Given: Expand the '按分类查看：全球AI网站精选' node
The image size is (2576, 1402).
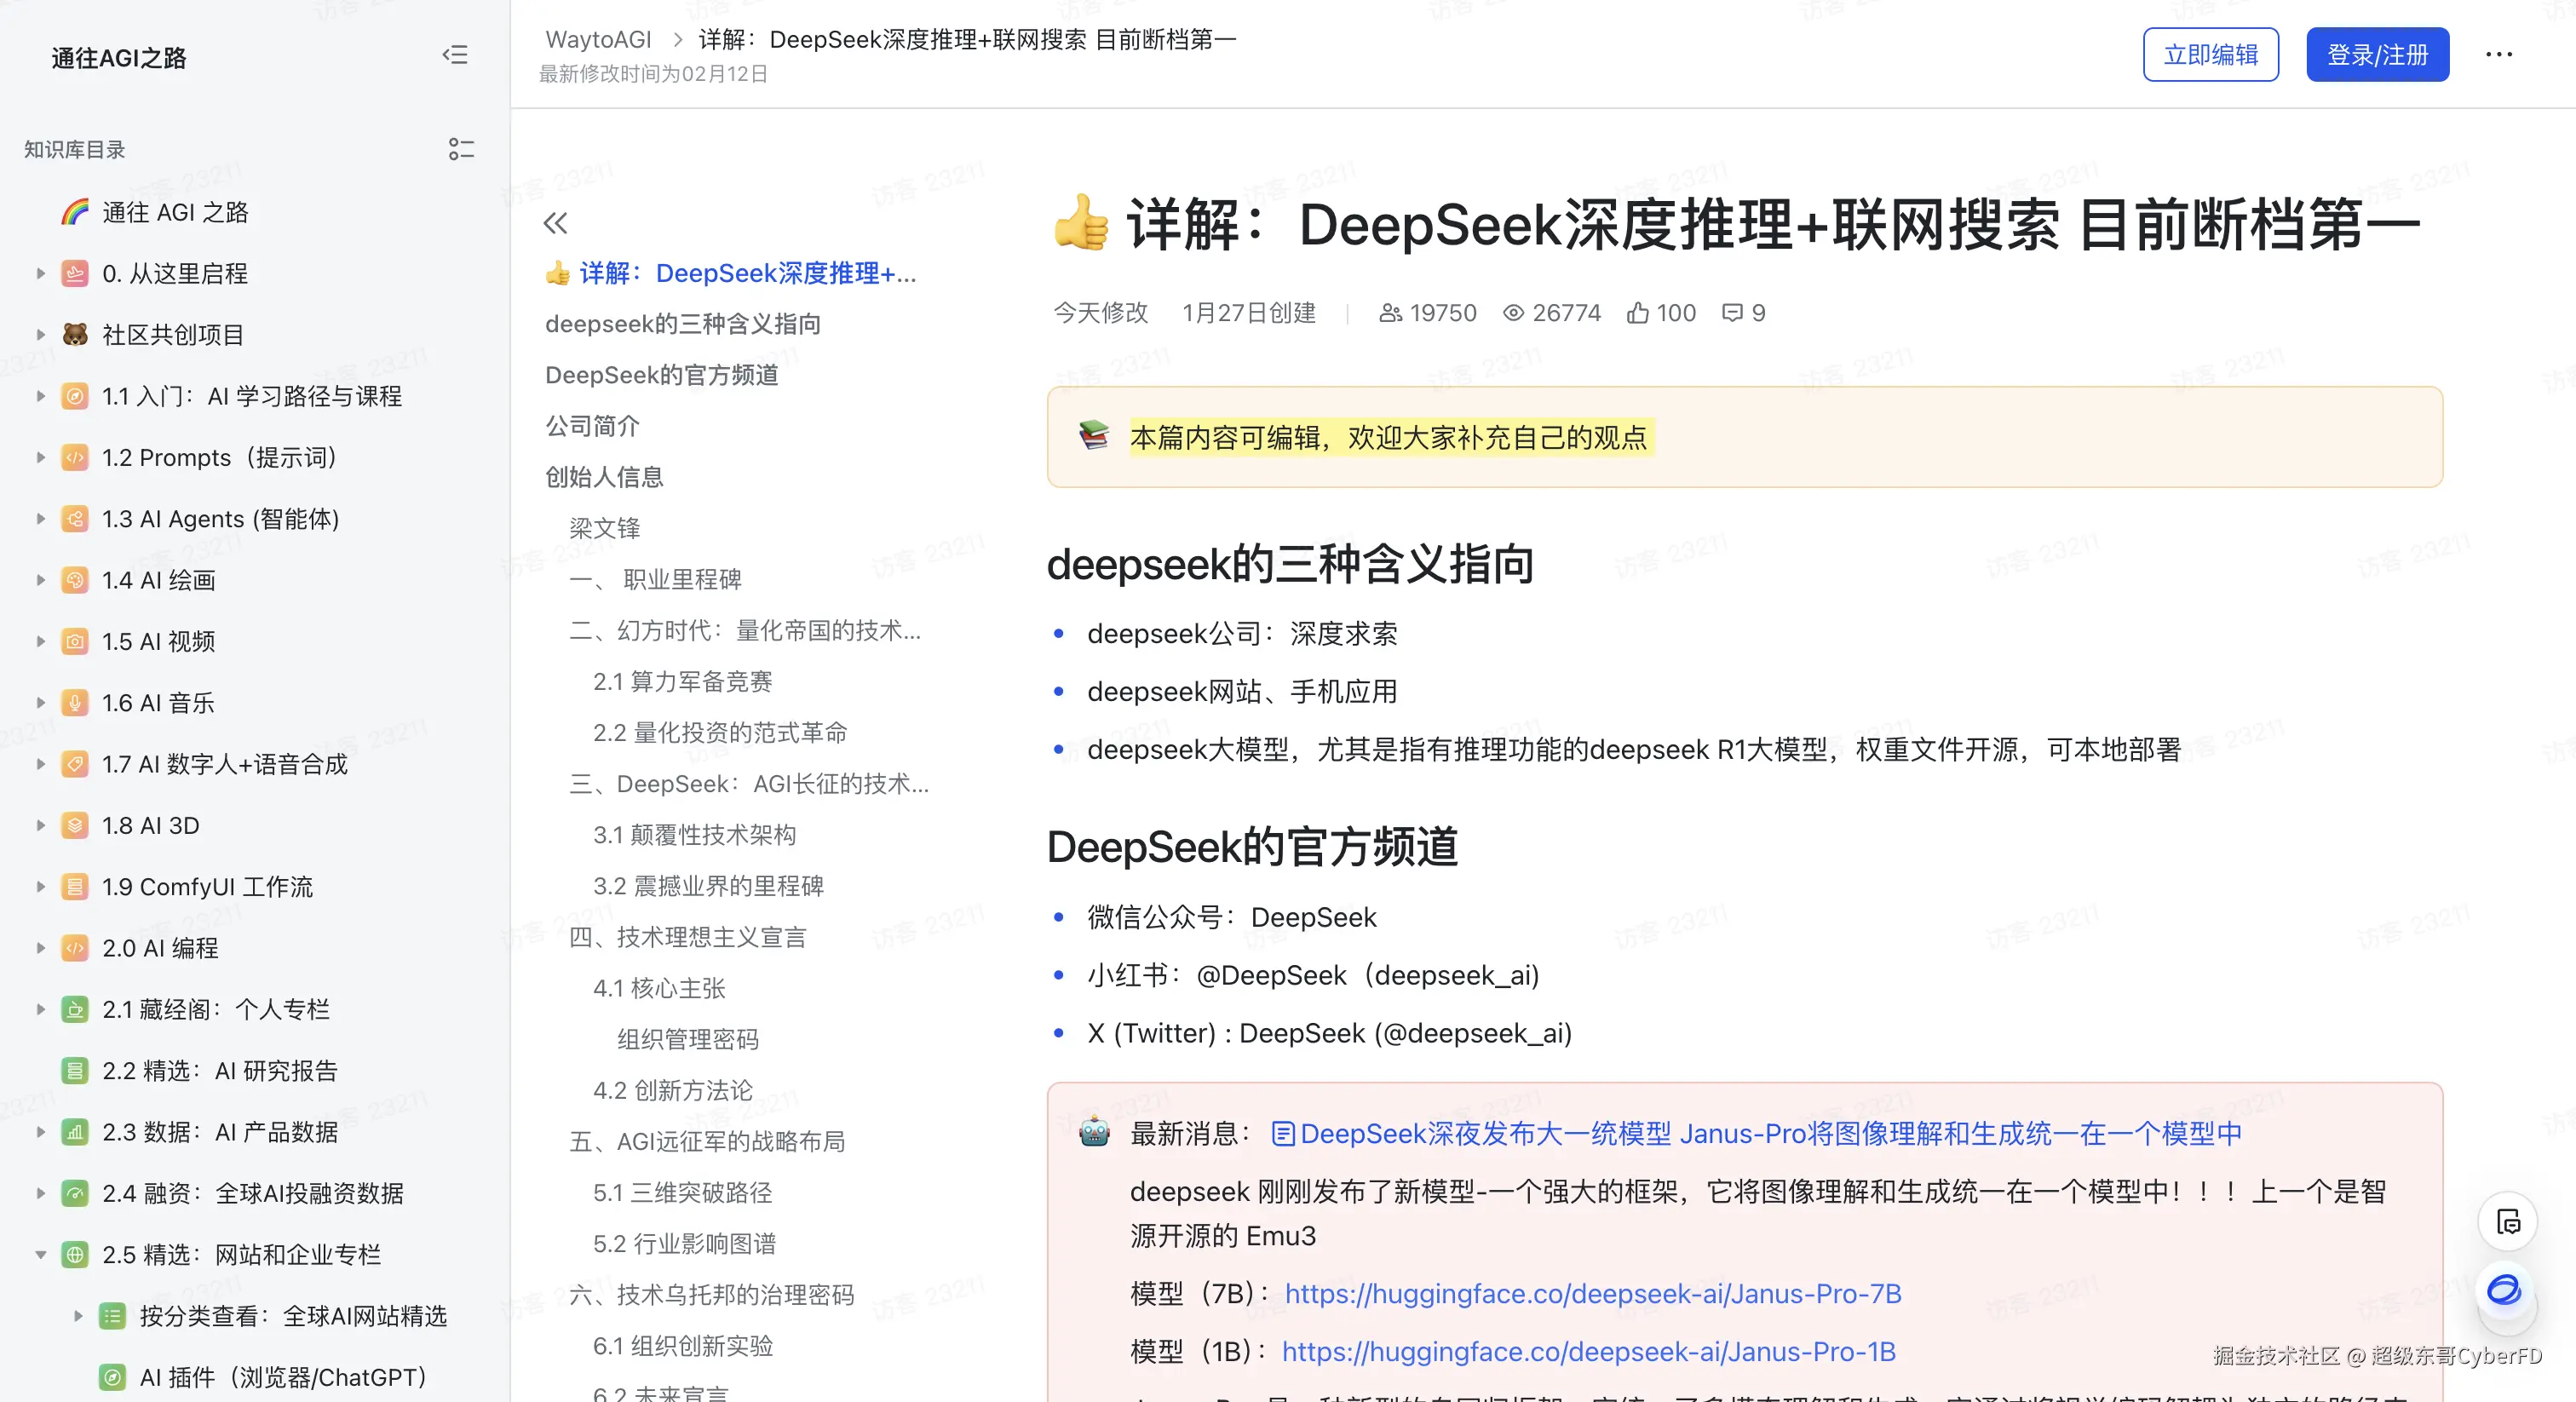Looking at the screenshot, I should click(78, 1315).
